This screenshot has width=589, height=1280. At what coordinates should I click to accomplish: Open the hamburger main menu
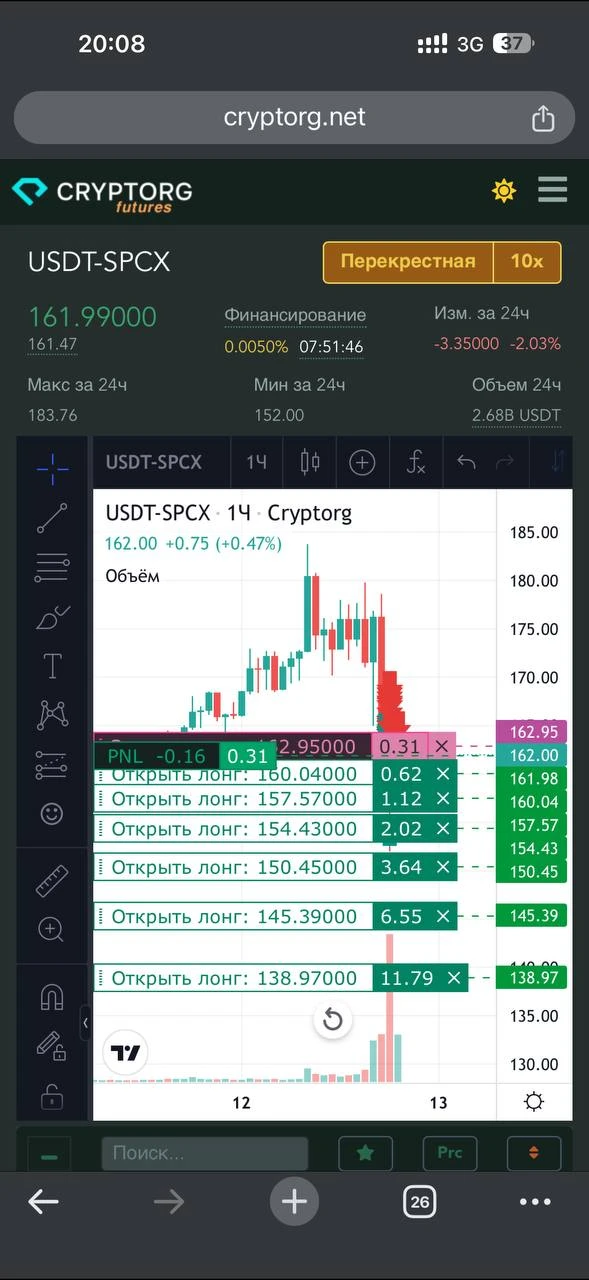(552, 189)
